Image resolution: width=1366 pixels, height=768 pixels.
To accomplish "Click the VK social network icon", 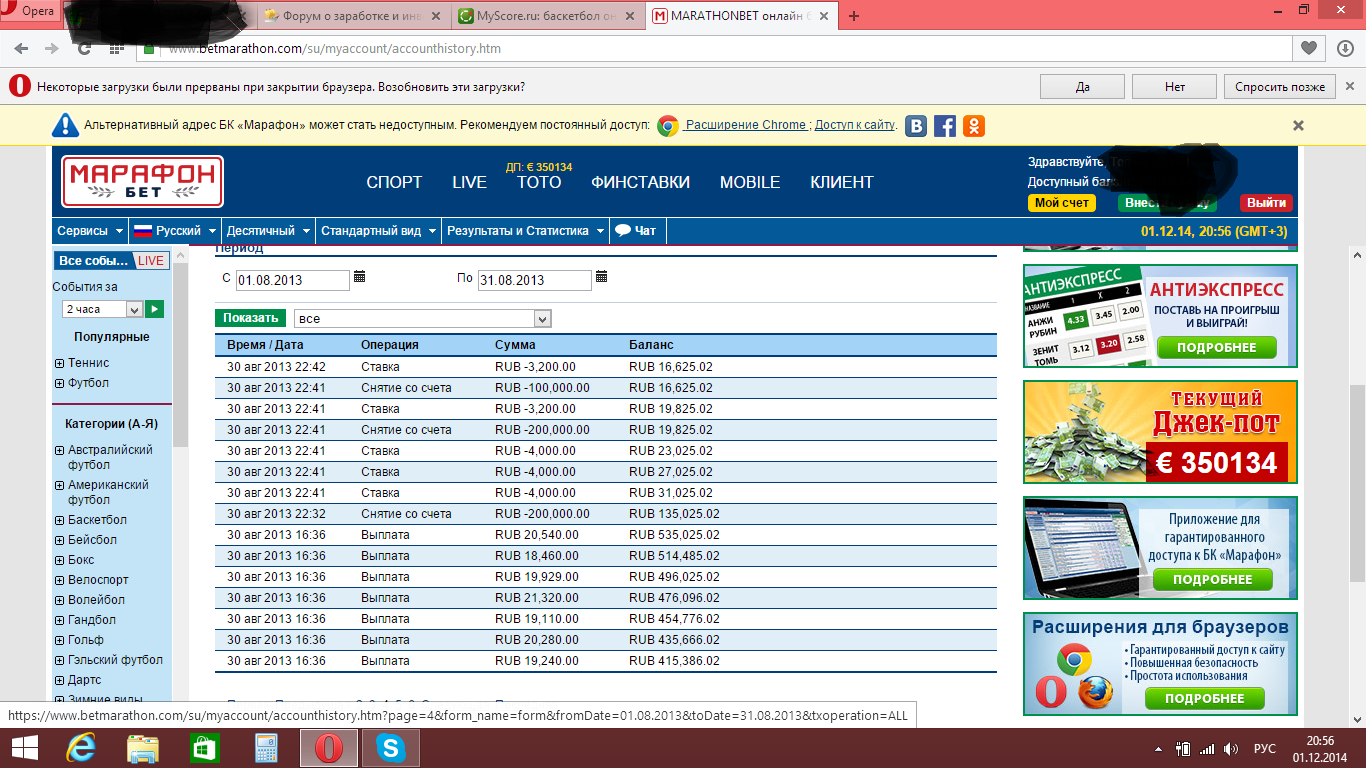I will [916, 126].
